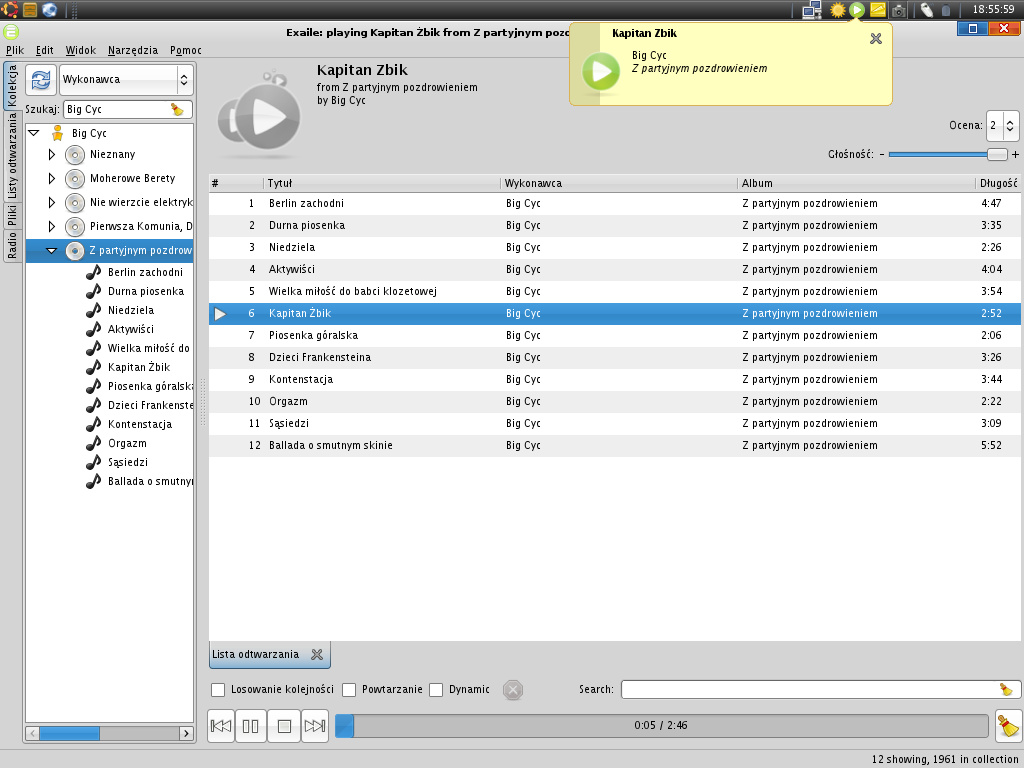1024x768 pixels.
Task: Open the Plik menu
Action: pos(15,50)
